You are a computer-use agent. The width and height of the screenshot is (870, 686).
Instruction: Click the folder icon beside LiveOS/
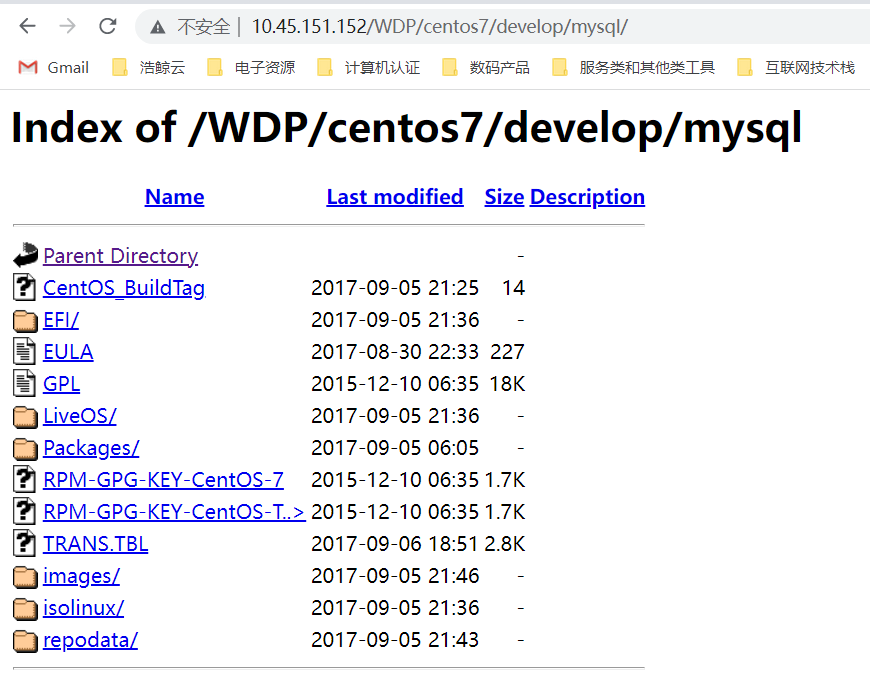26,416
